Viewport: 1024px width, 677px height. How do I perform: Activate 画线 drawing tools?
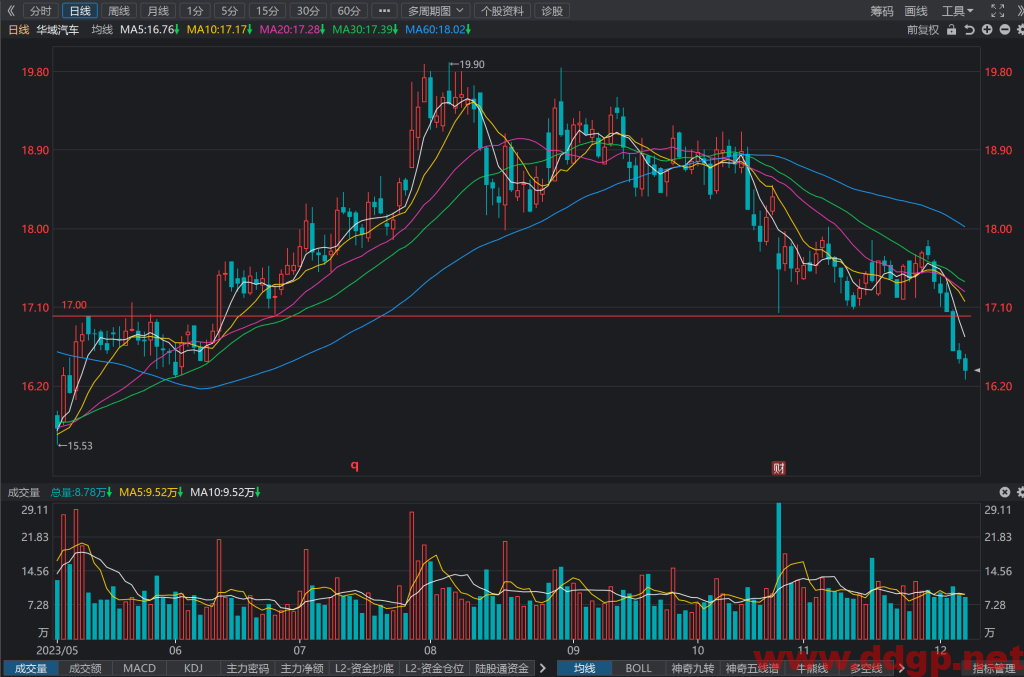pos(916,11)
